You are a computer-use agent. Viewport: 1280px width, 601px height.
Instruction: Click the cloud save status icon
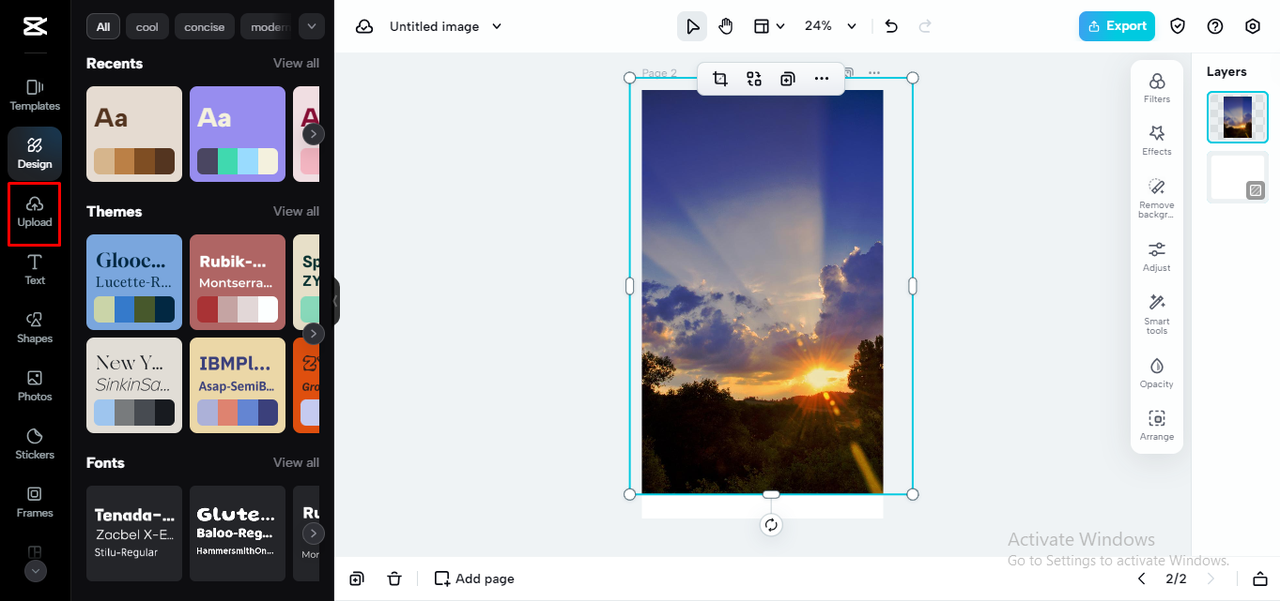pos(365,26)
